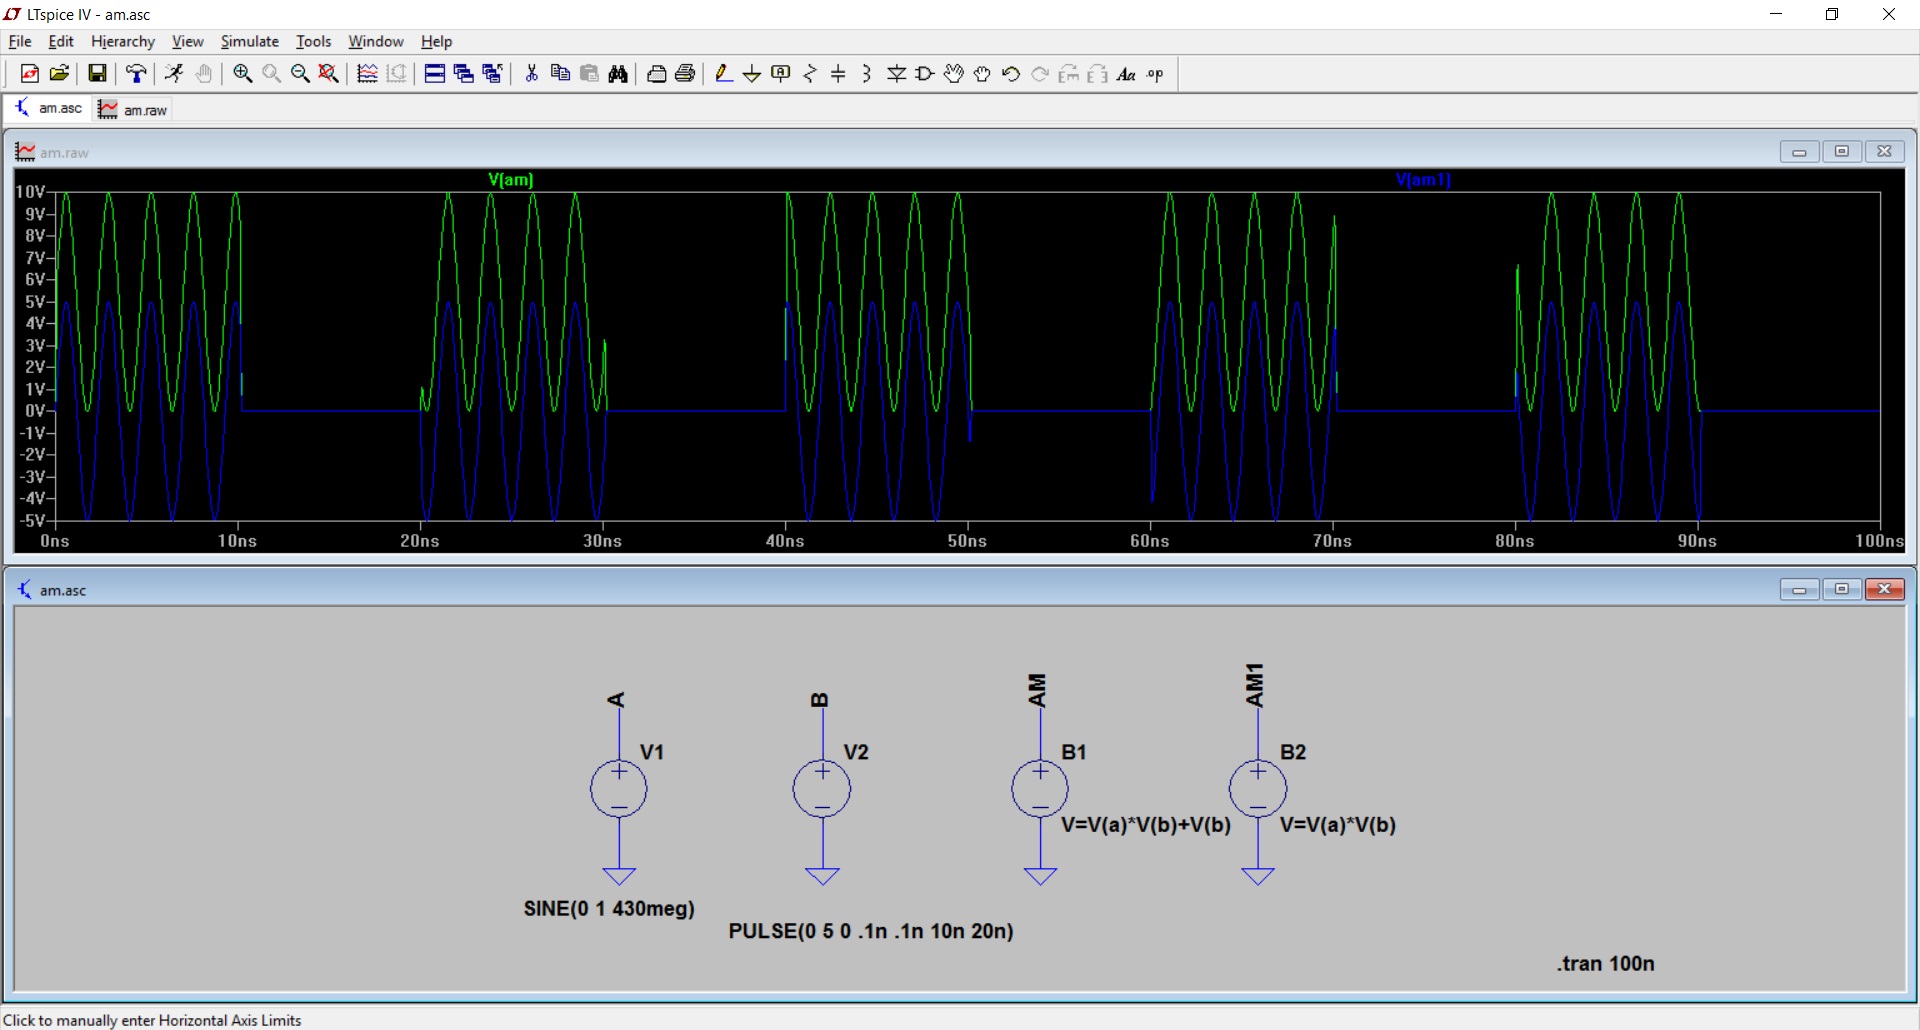Click the SINE(0 1 430meg) text
This screenshot has height=1030, width=1920.
(x=609, y=908)
